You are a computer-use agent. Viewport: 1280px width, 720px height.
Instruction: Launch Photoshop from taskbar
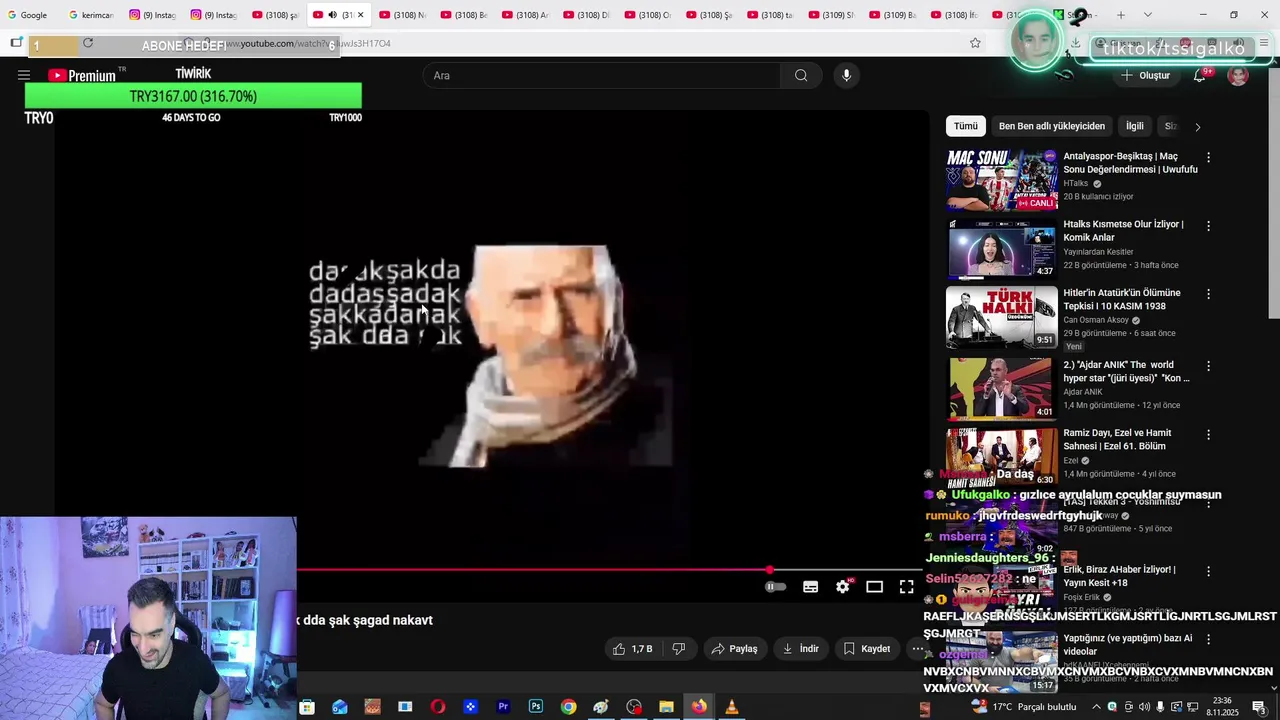tap(536, 707)
